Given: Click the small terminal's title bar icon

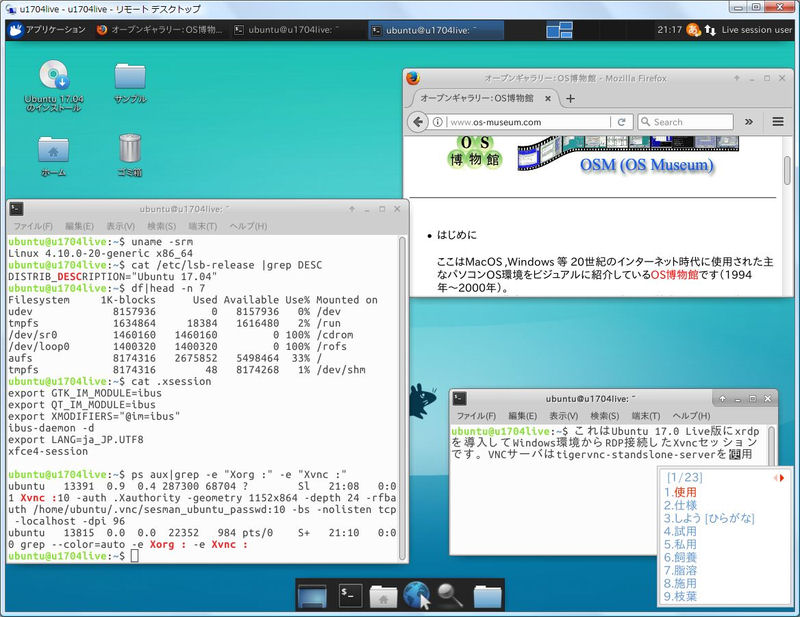Looking at the screenshot, I should pyautogui.click(x=460, y=399).
